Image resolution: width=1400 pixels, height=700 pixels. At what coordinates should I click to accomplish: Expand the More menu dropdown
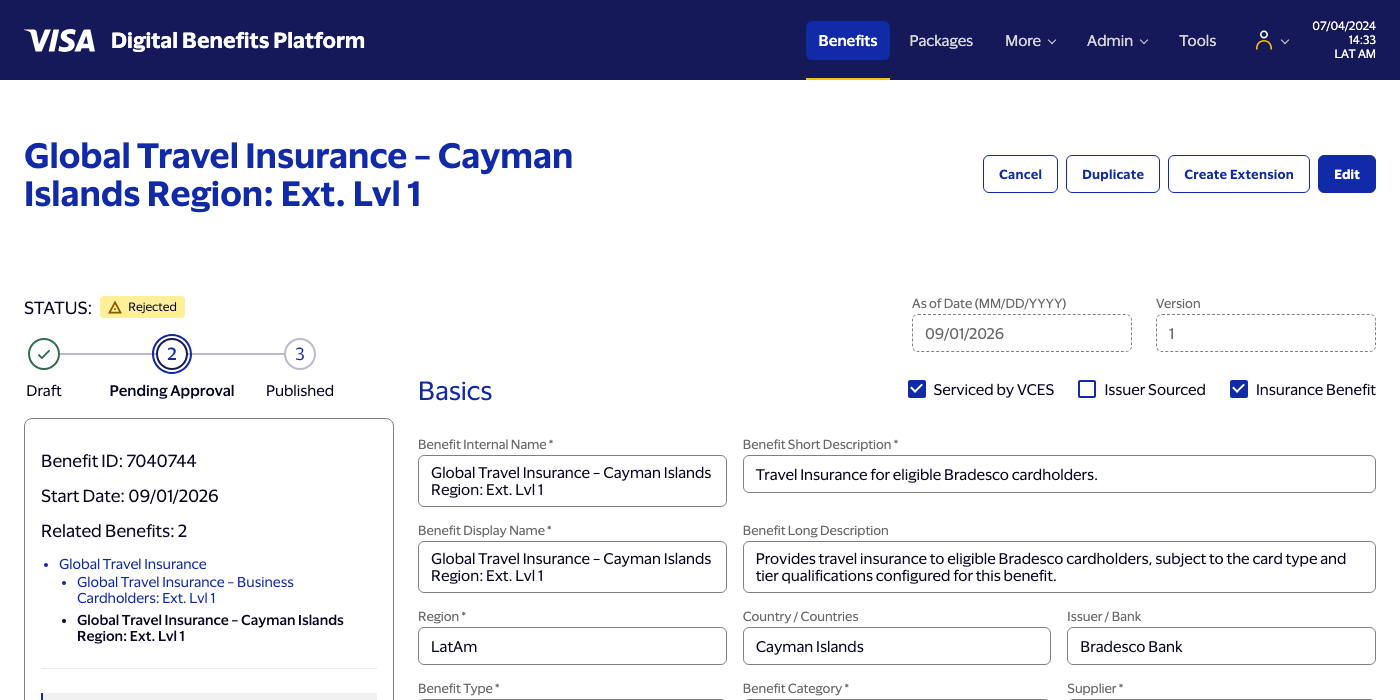click(x=1030, y=41)
